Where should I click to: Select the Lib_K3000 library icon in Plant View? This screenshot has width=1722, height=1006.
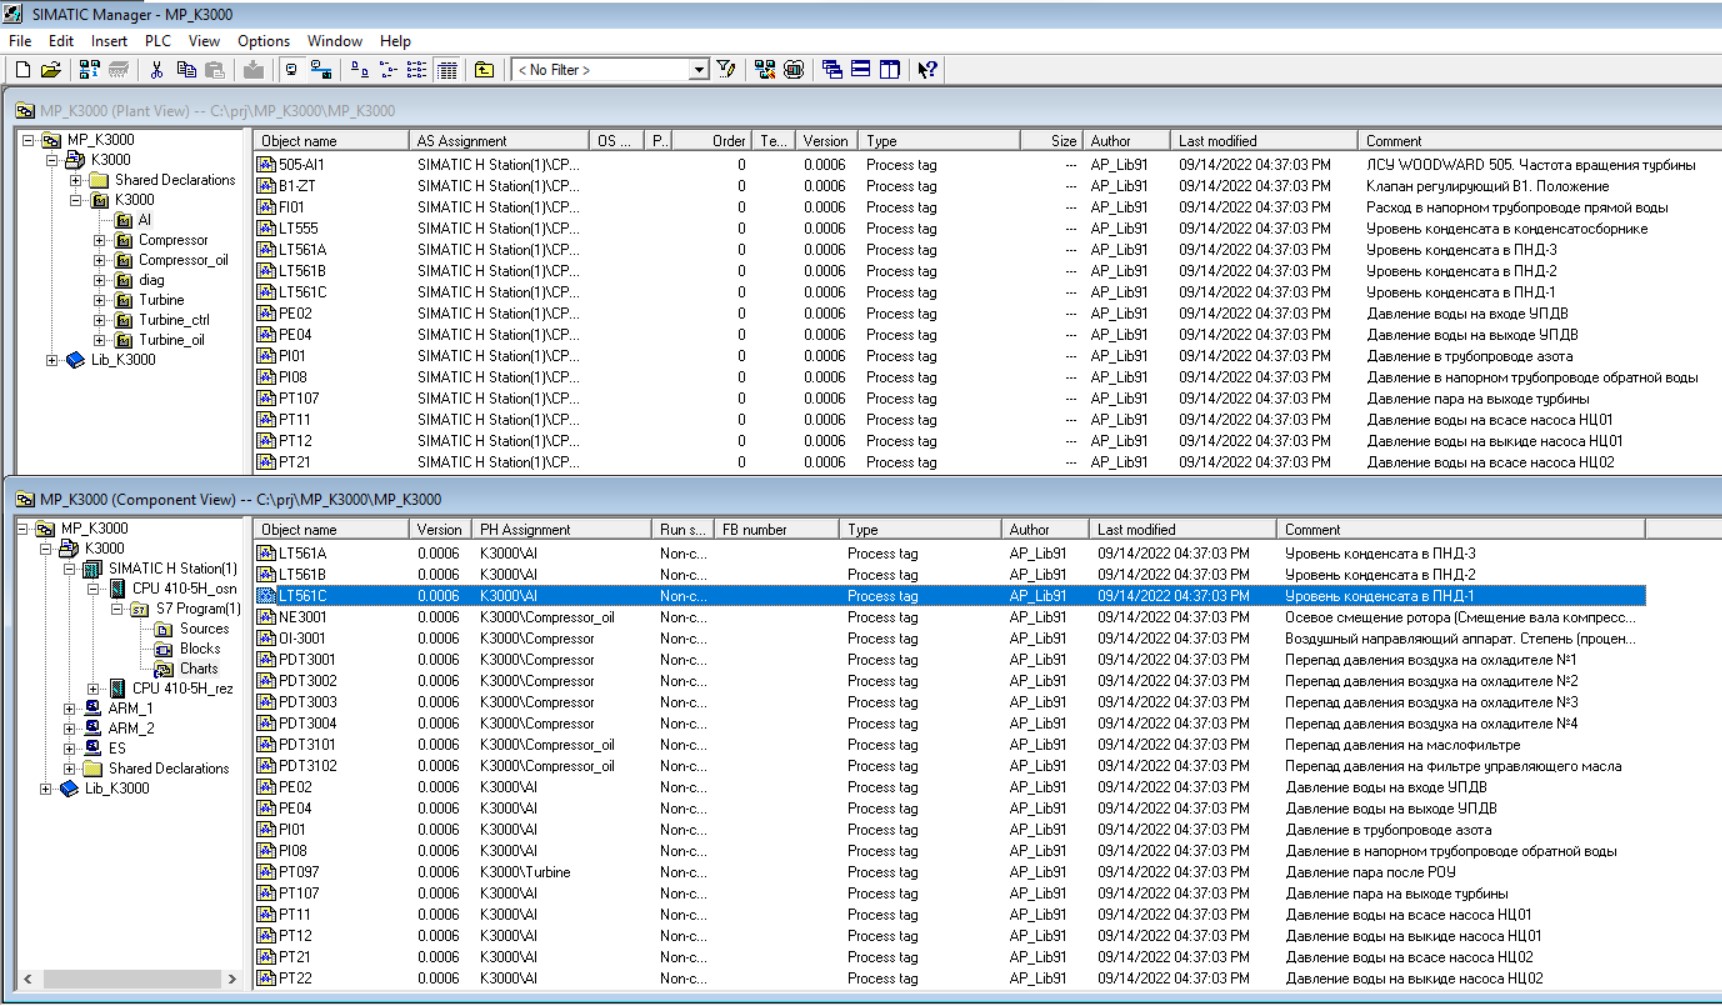(x=76, y=360)
